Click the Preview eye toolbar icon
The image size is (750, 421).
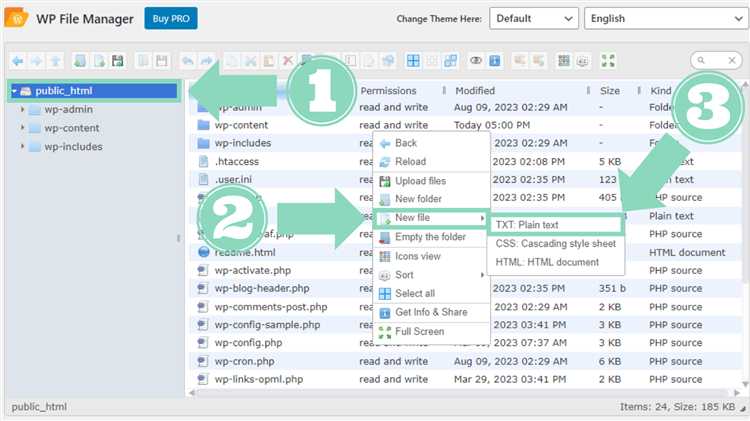coord(475,61)
